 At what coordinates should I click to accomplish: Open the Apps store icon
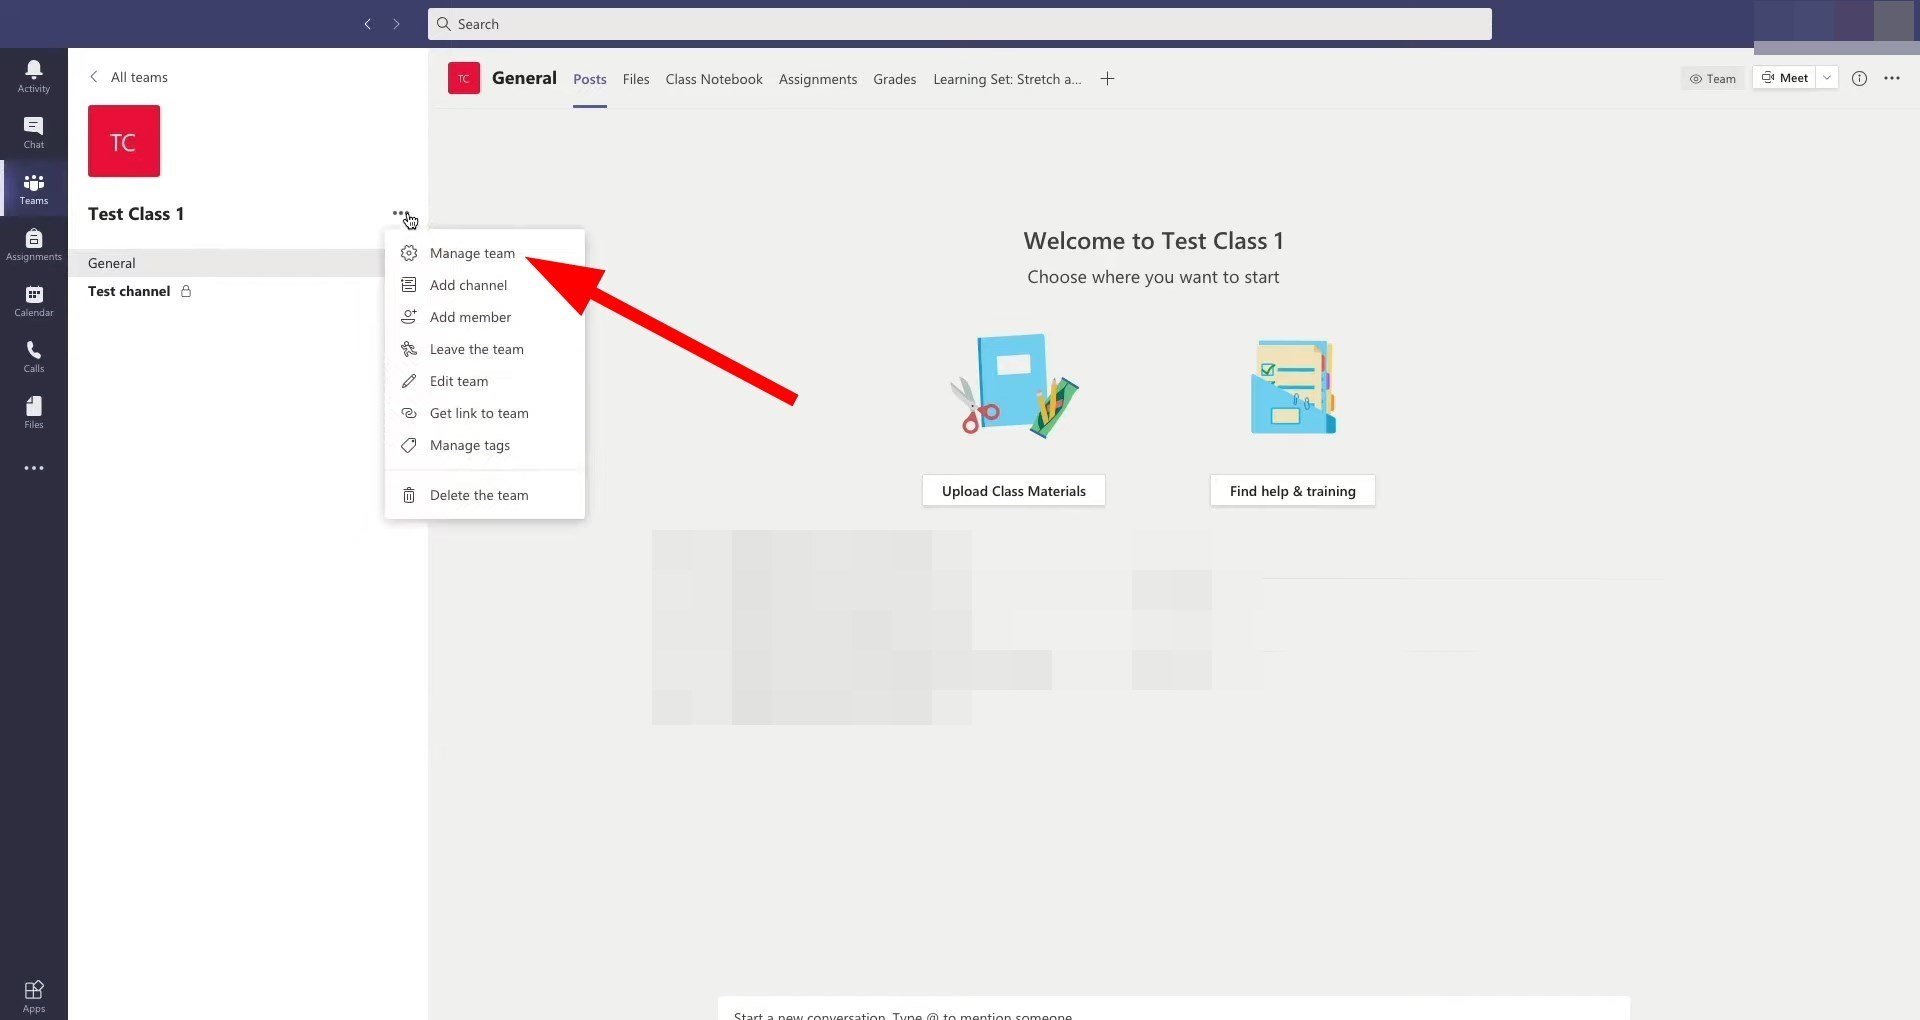tap(34, 996)
